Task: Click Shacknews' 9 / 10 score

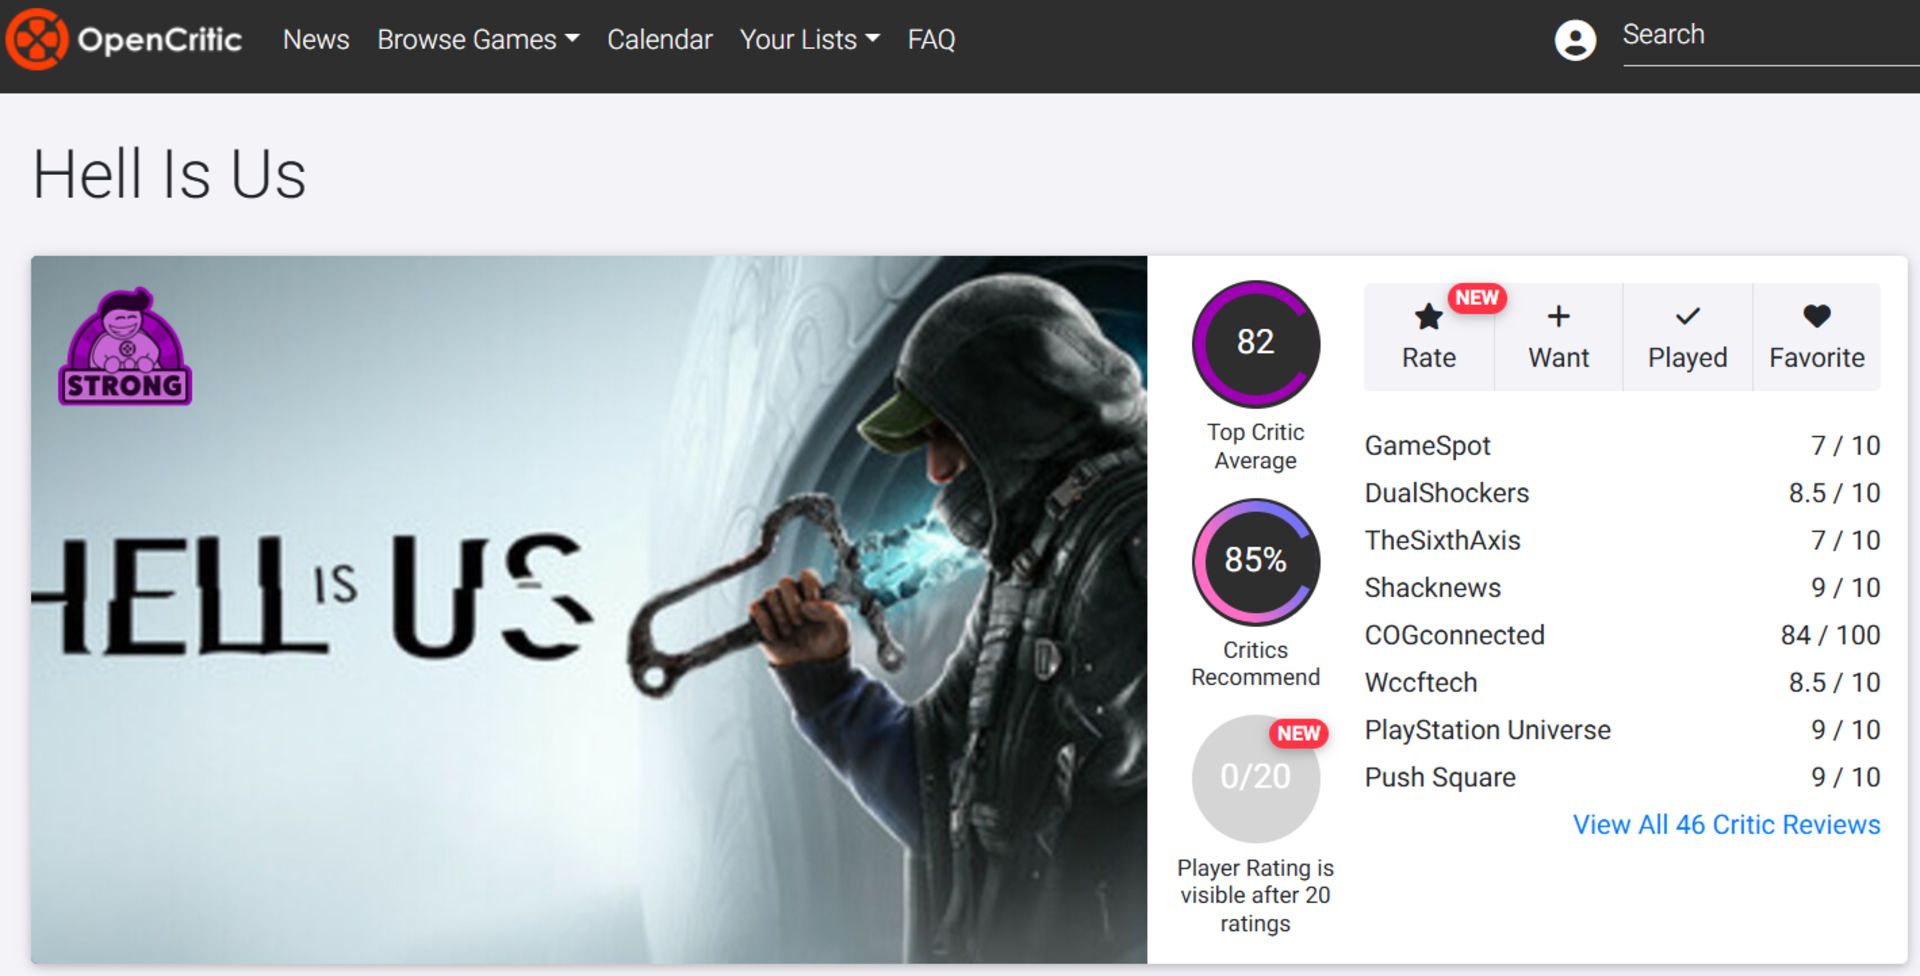Action: coord(1845,587)
